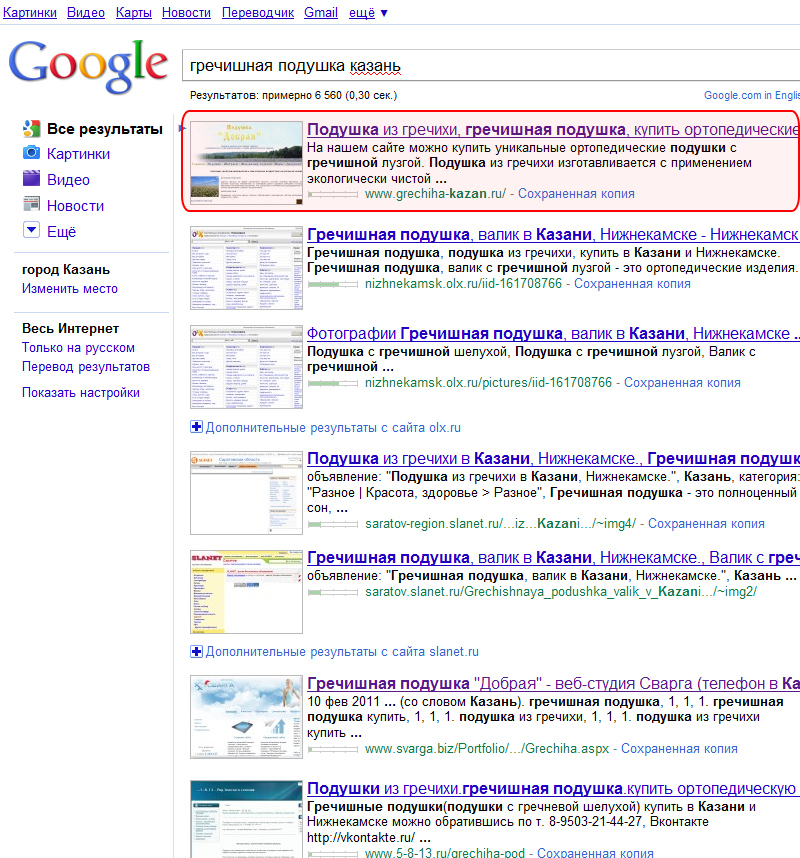
Task: Open result Фотографии Гречишная подушка
Action: pos(553,334)
